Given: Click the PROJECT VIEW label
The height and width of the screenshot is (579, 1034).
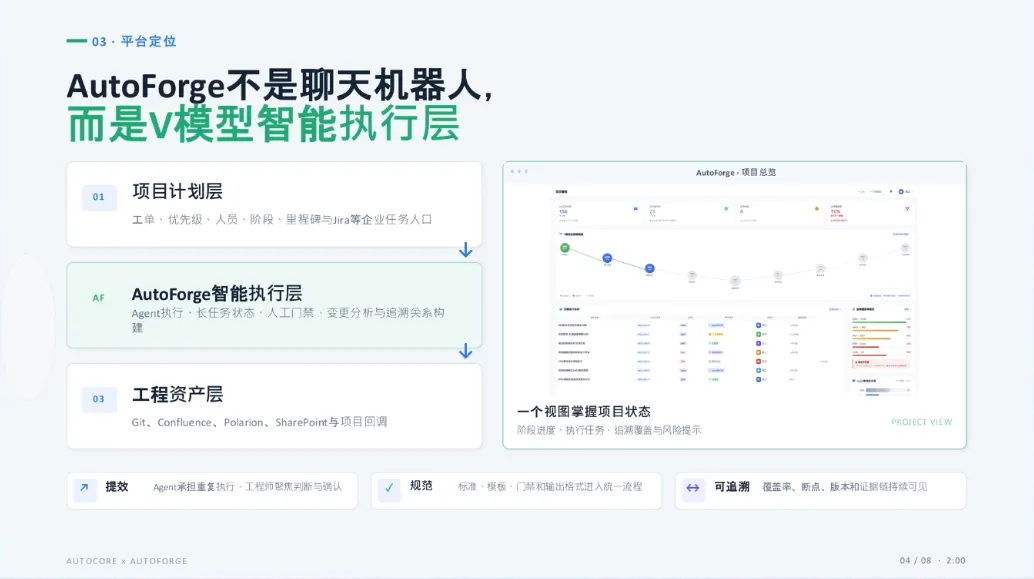Looking at the screenshot, I should coord(922,422).
